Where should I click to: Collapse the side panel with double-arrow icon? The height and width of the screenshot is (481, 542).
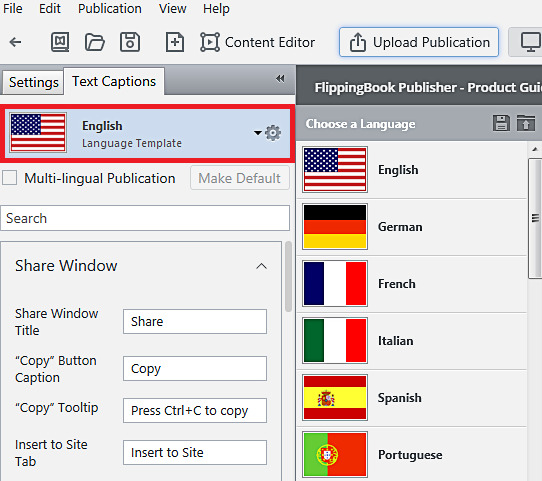pos(280,79)
